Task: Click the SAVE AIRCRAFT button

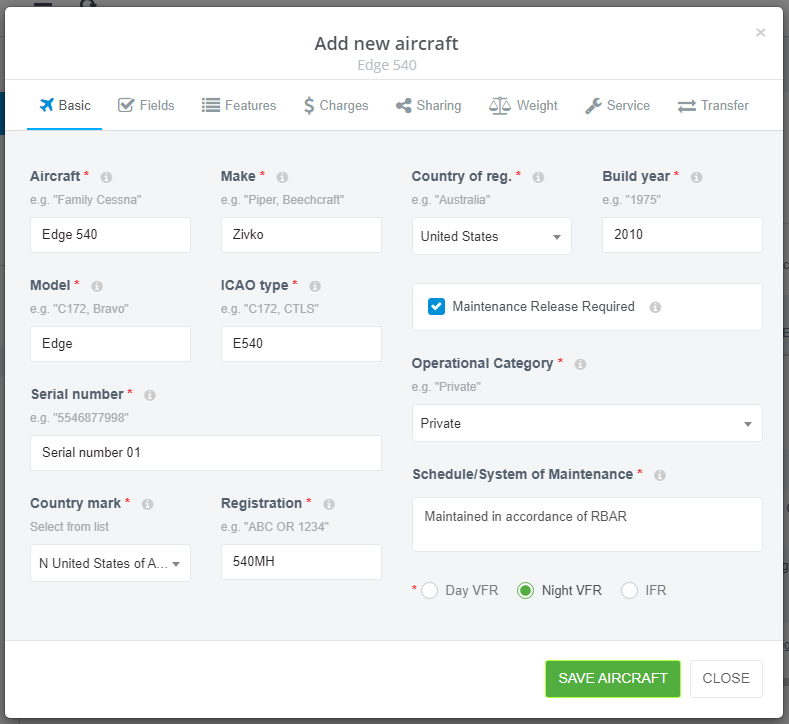Action: point(613,679)
